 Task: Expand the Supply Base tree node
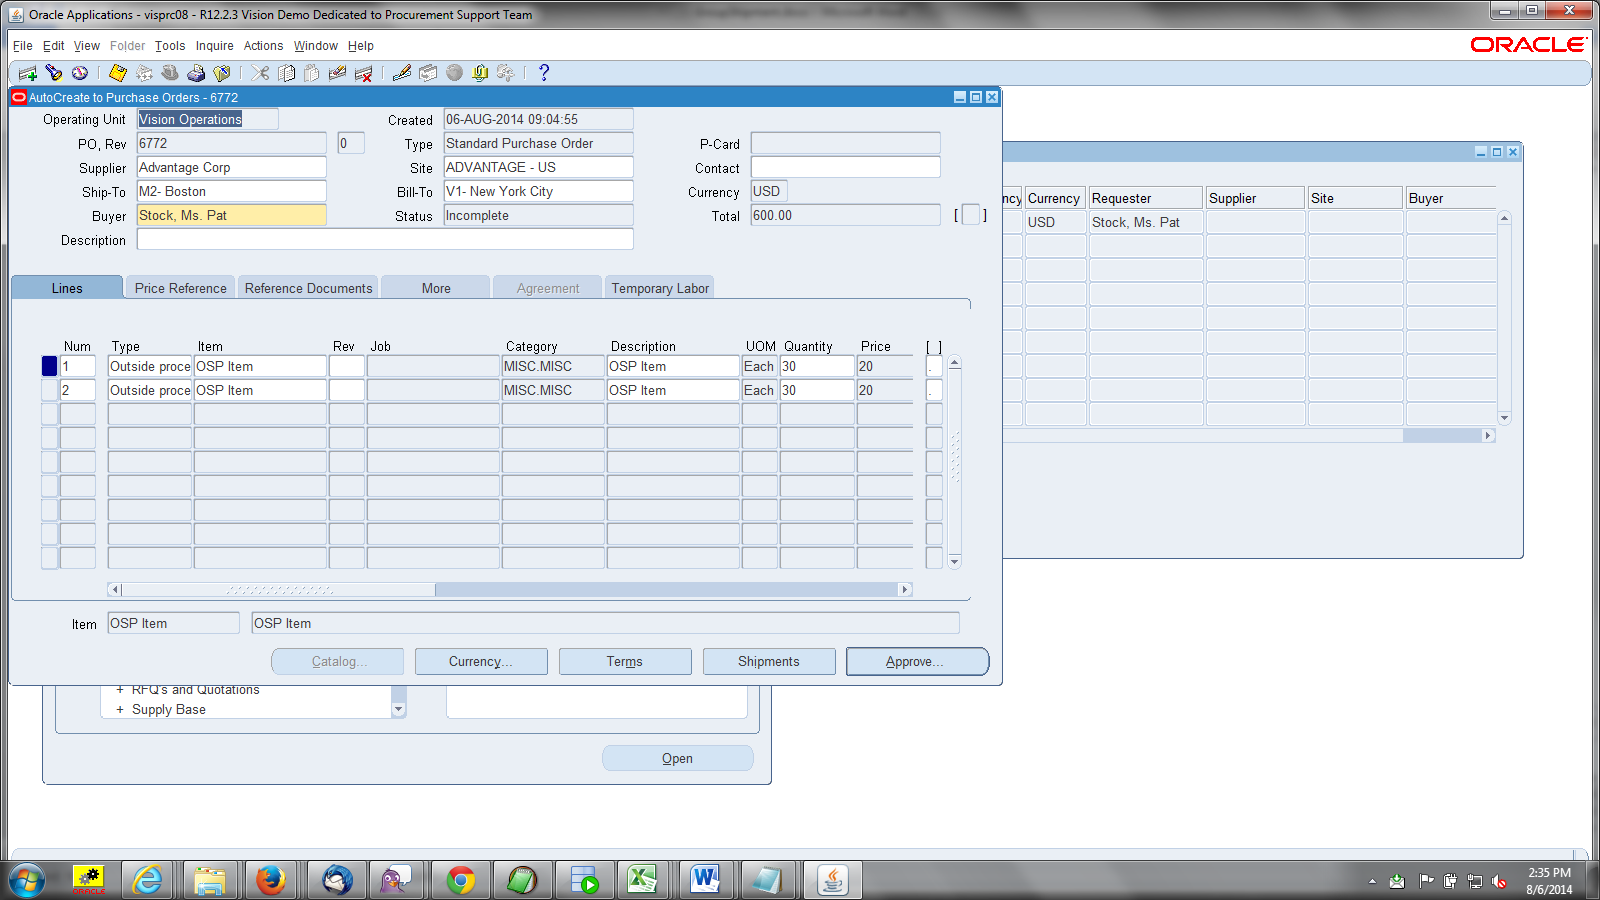coord(120,710)
